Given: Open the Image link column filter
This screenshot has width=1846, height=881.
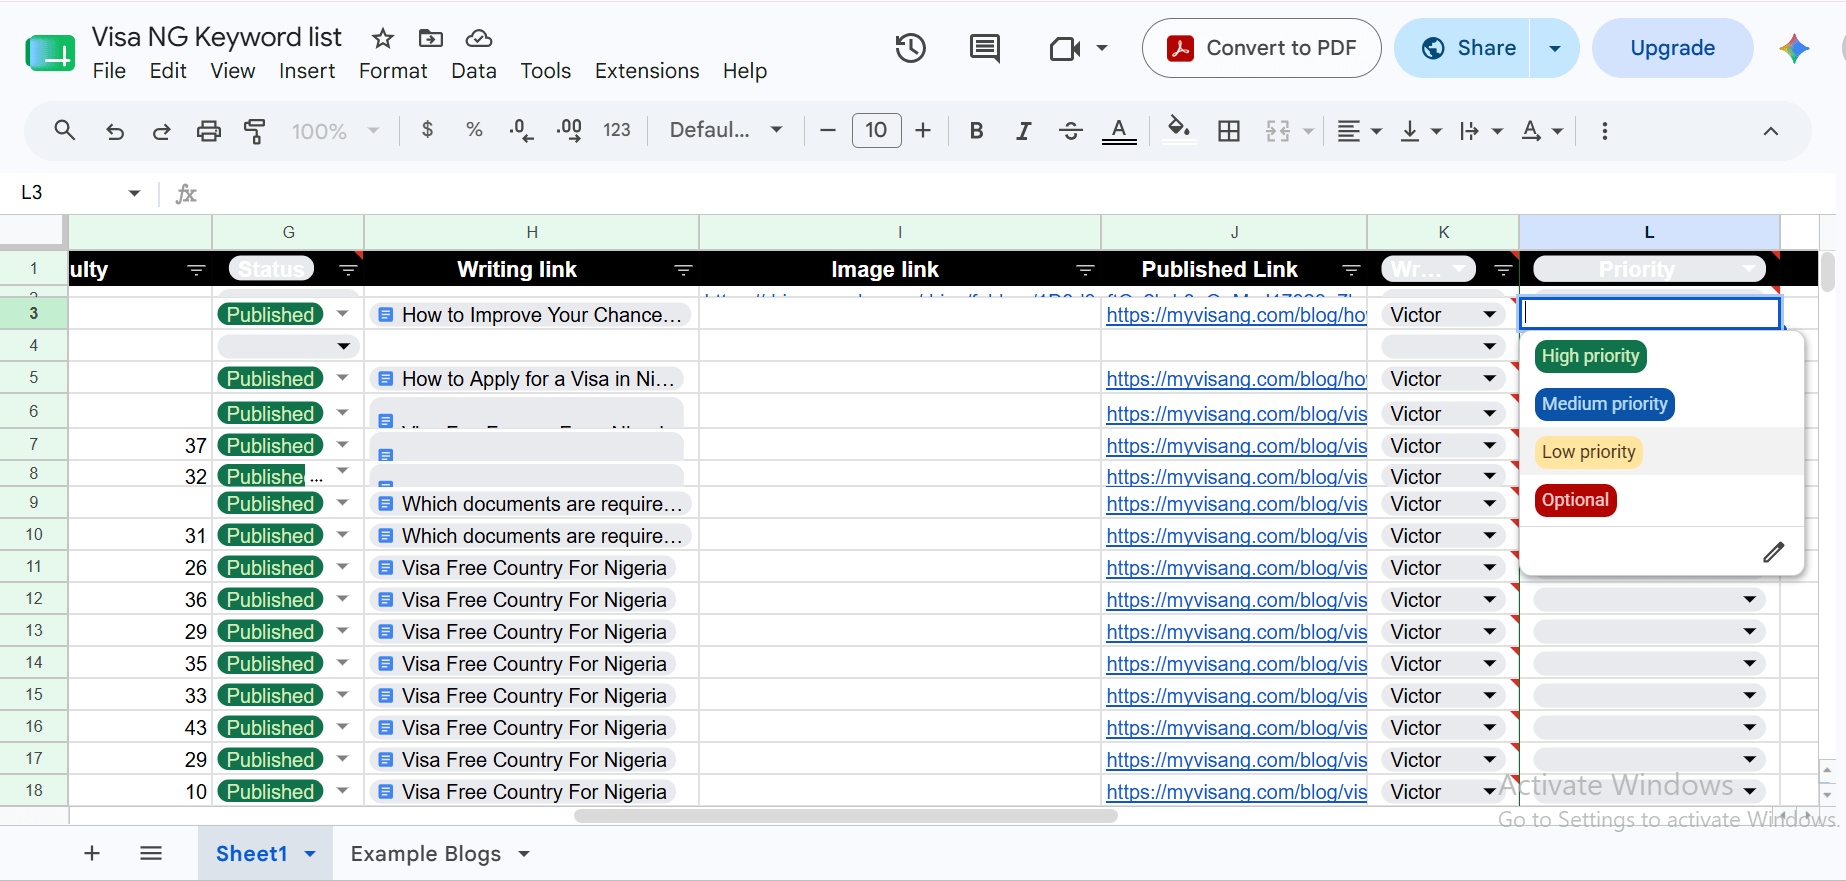Looking at the screenshot, I should (1085, 270).
